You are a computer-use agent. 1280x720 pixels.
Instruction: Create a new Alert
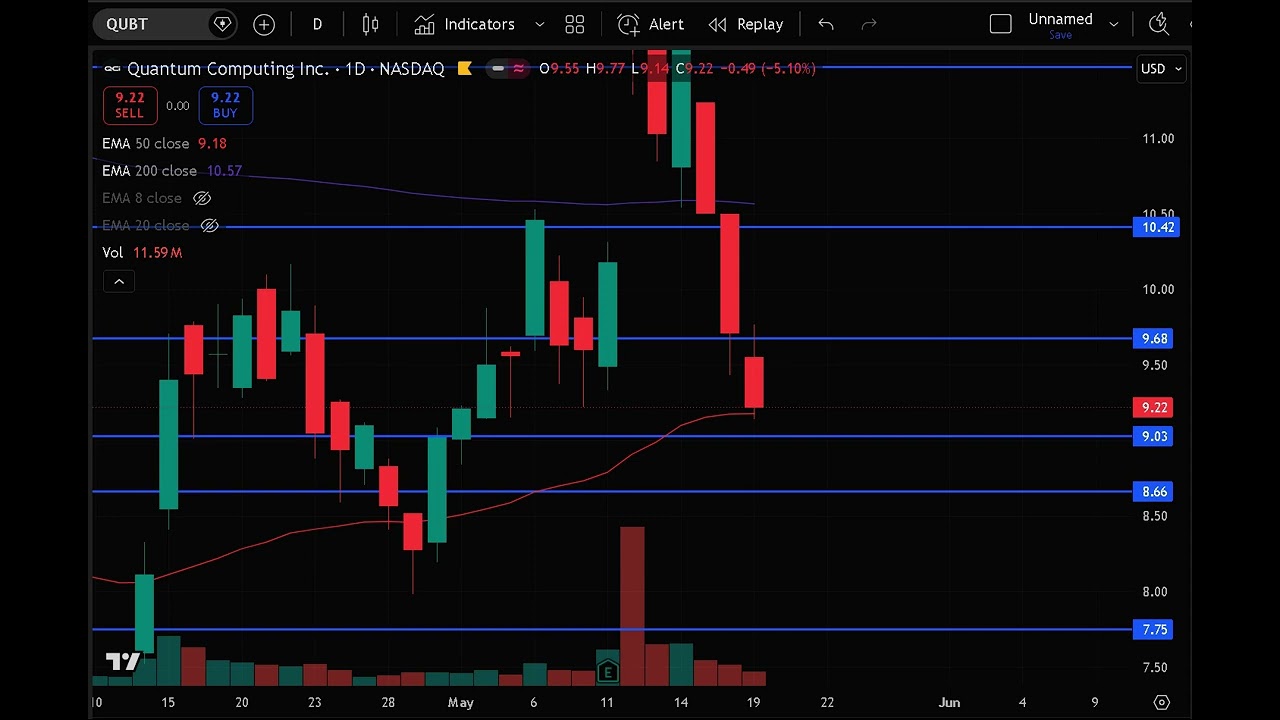coord(651,24)
